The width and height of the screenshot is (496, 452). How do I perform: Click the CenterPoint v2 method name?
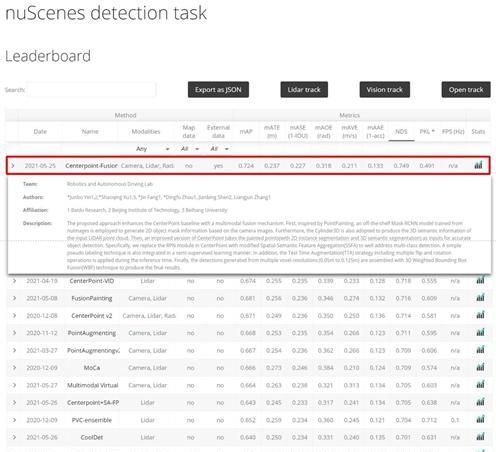click(92, 316)
